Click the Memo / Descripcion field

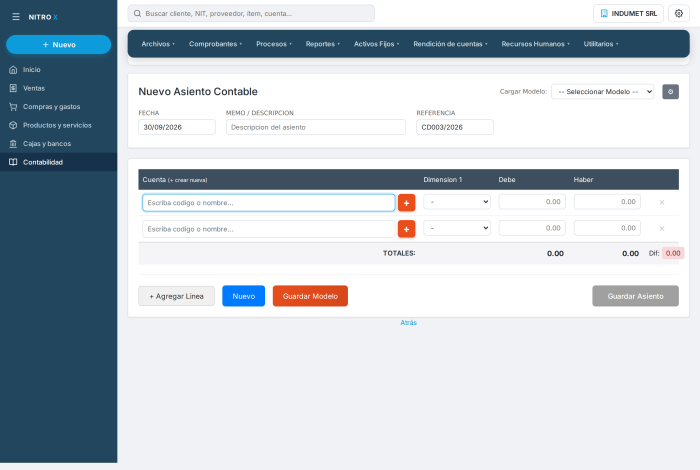coord(316,127)
